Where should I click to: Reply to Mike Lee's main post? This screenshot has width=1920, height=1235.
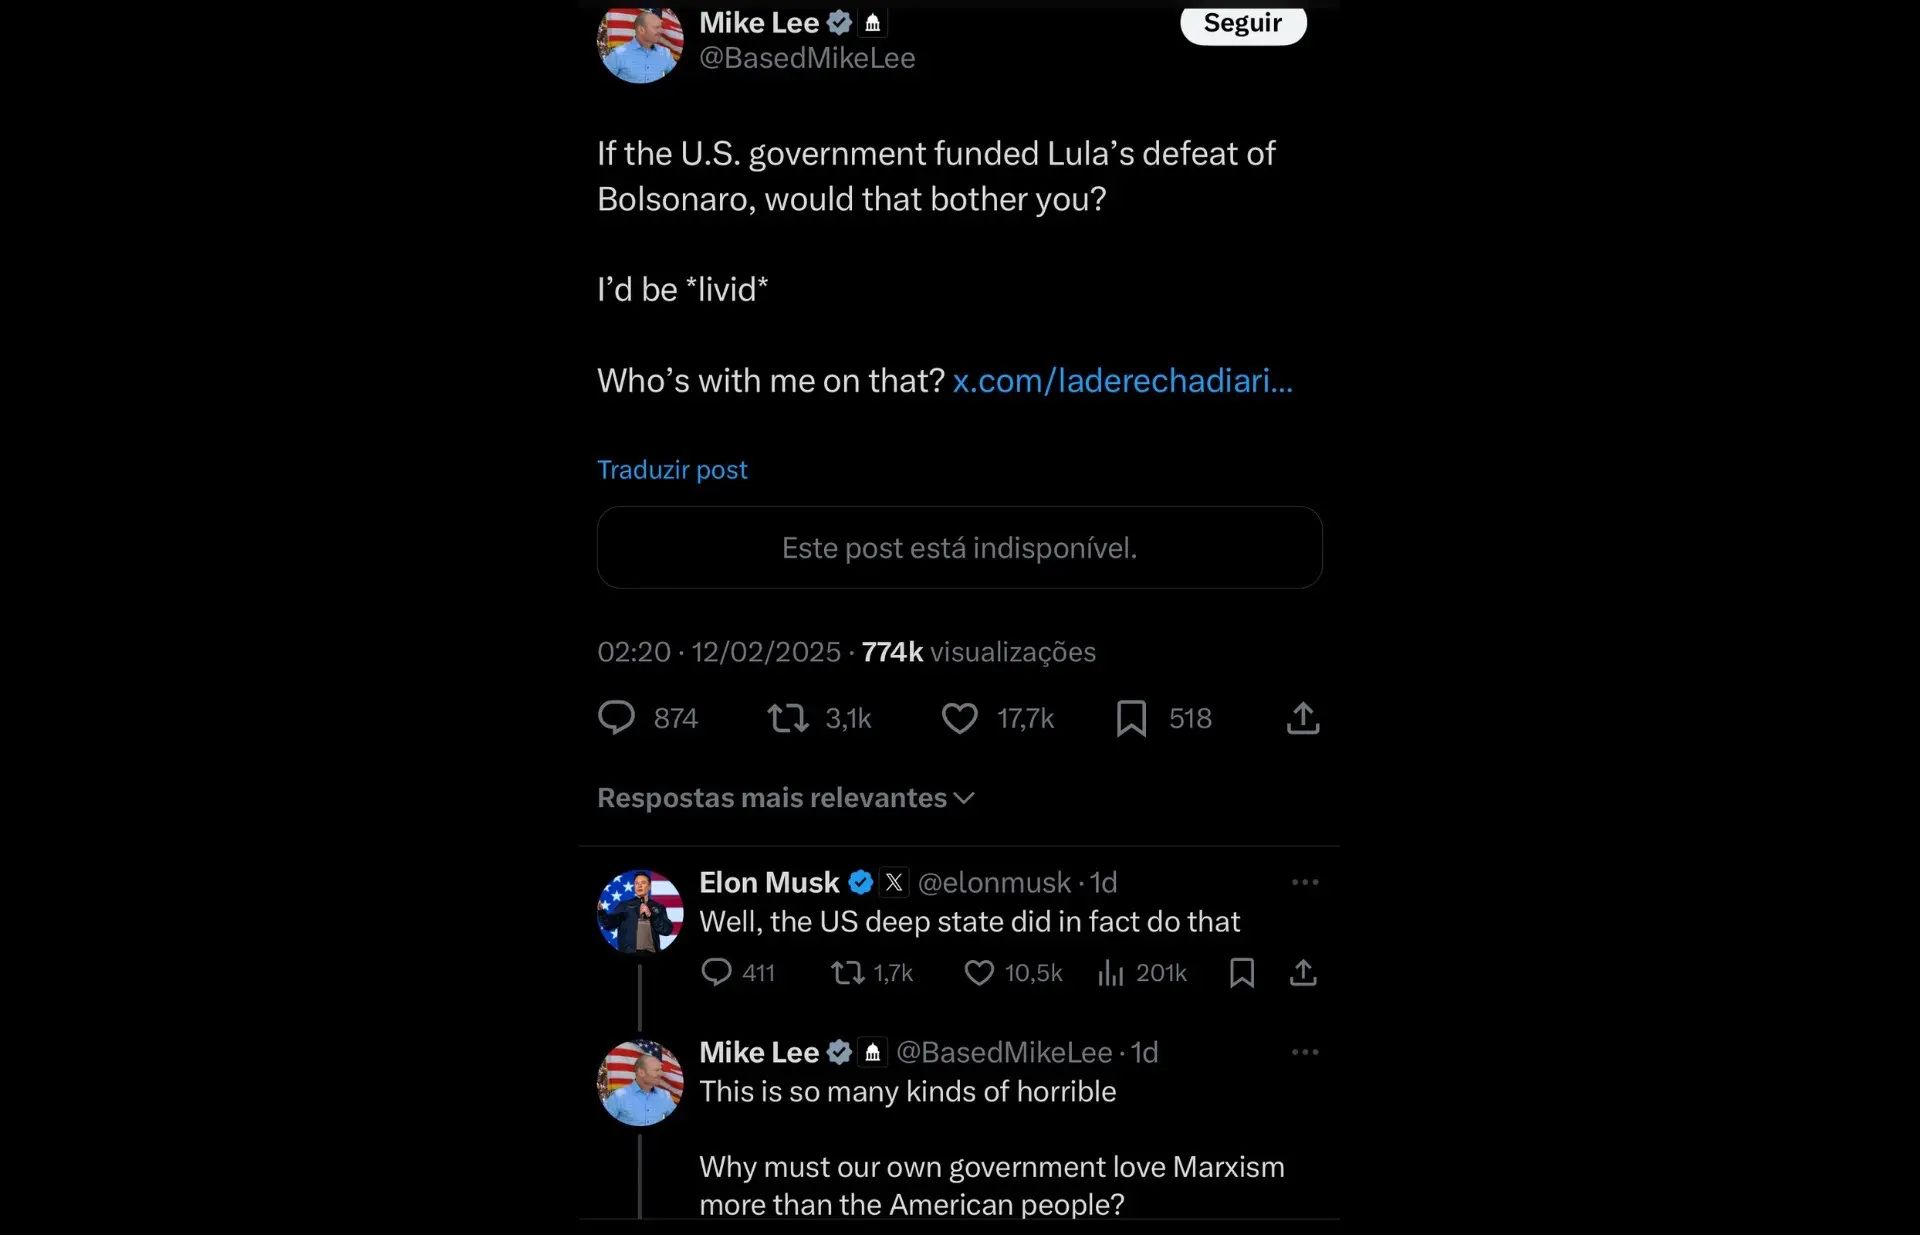pos(617,718)
